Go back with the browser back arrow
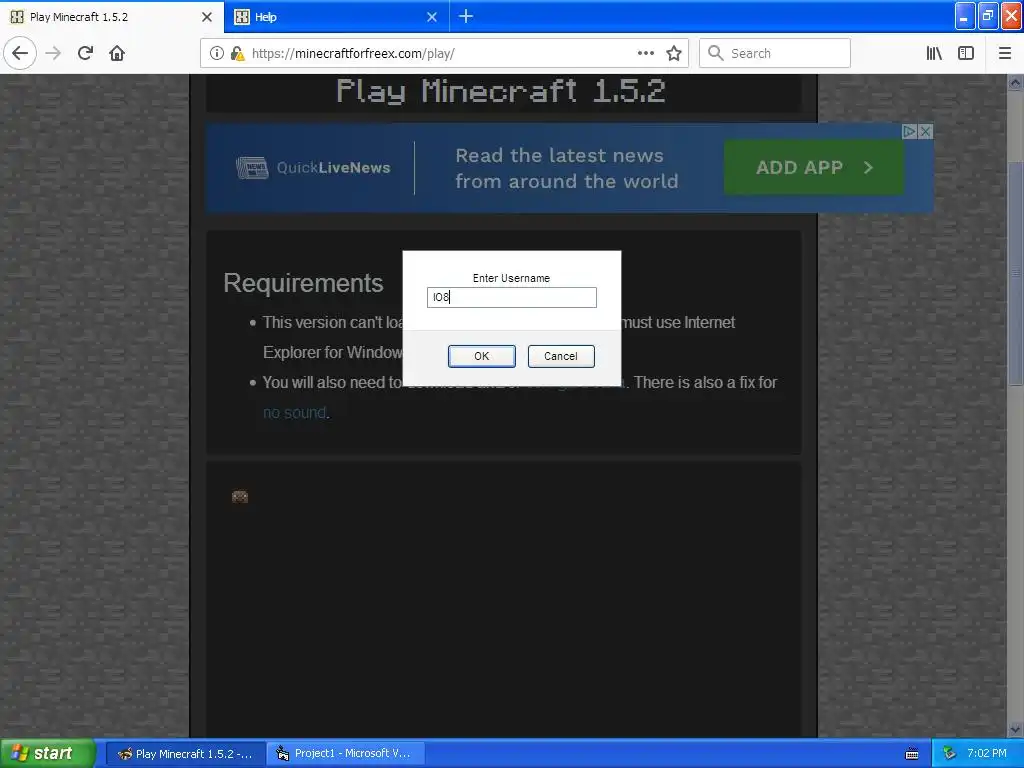1024x768 pixels. (20, 53)
